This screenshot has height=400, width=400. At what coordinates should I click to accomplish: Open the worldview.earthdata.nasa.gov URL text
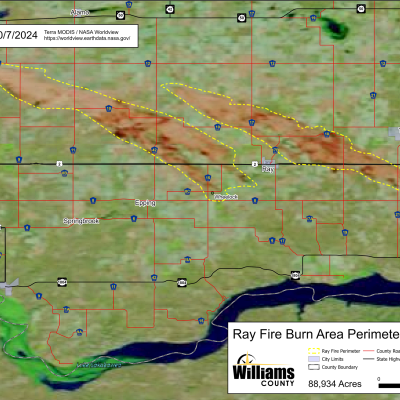point(87,38)
